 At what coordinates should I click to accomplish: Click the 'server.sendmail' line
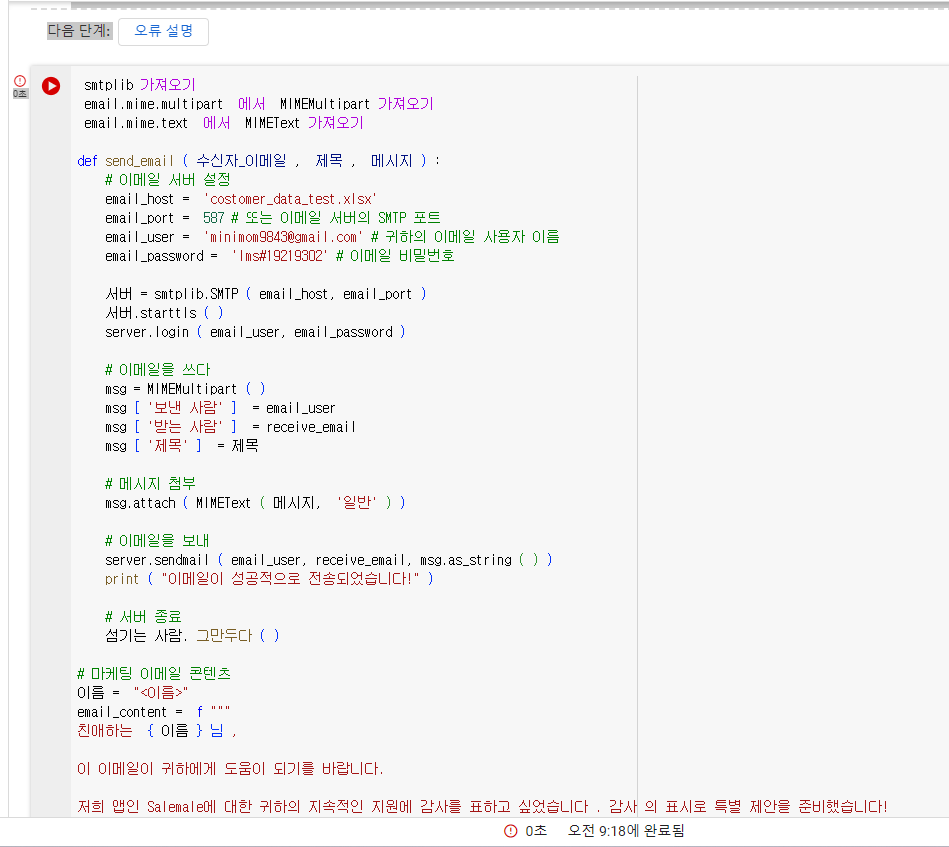pyautogui.click(x=329, y=560)
